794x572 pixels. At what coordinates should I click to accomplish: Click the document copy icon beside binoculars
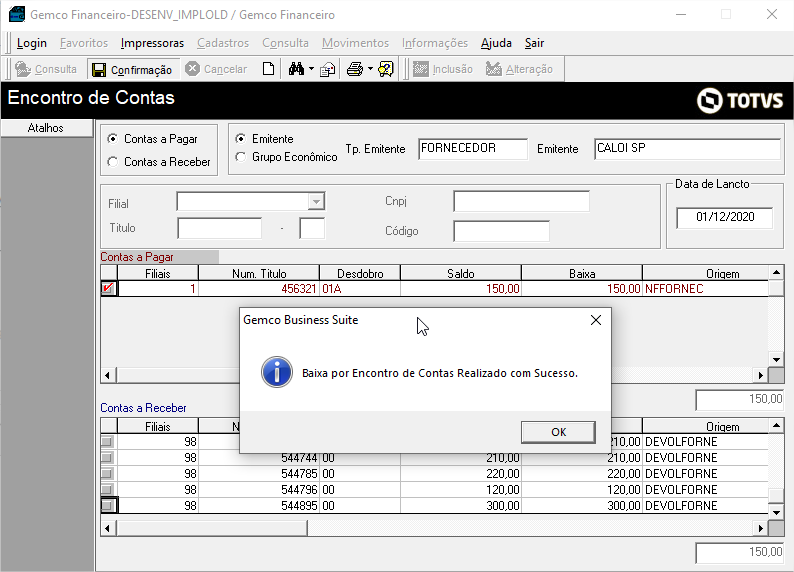[x=328, y=69]
